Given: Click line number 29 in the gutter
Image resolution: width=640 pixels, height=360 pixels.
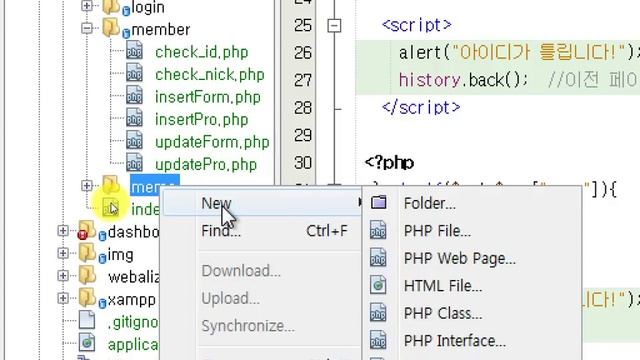Looking at the screenshot, I should (302, 136).
